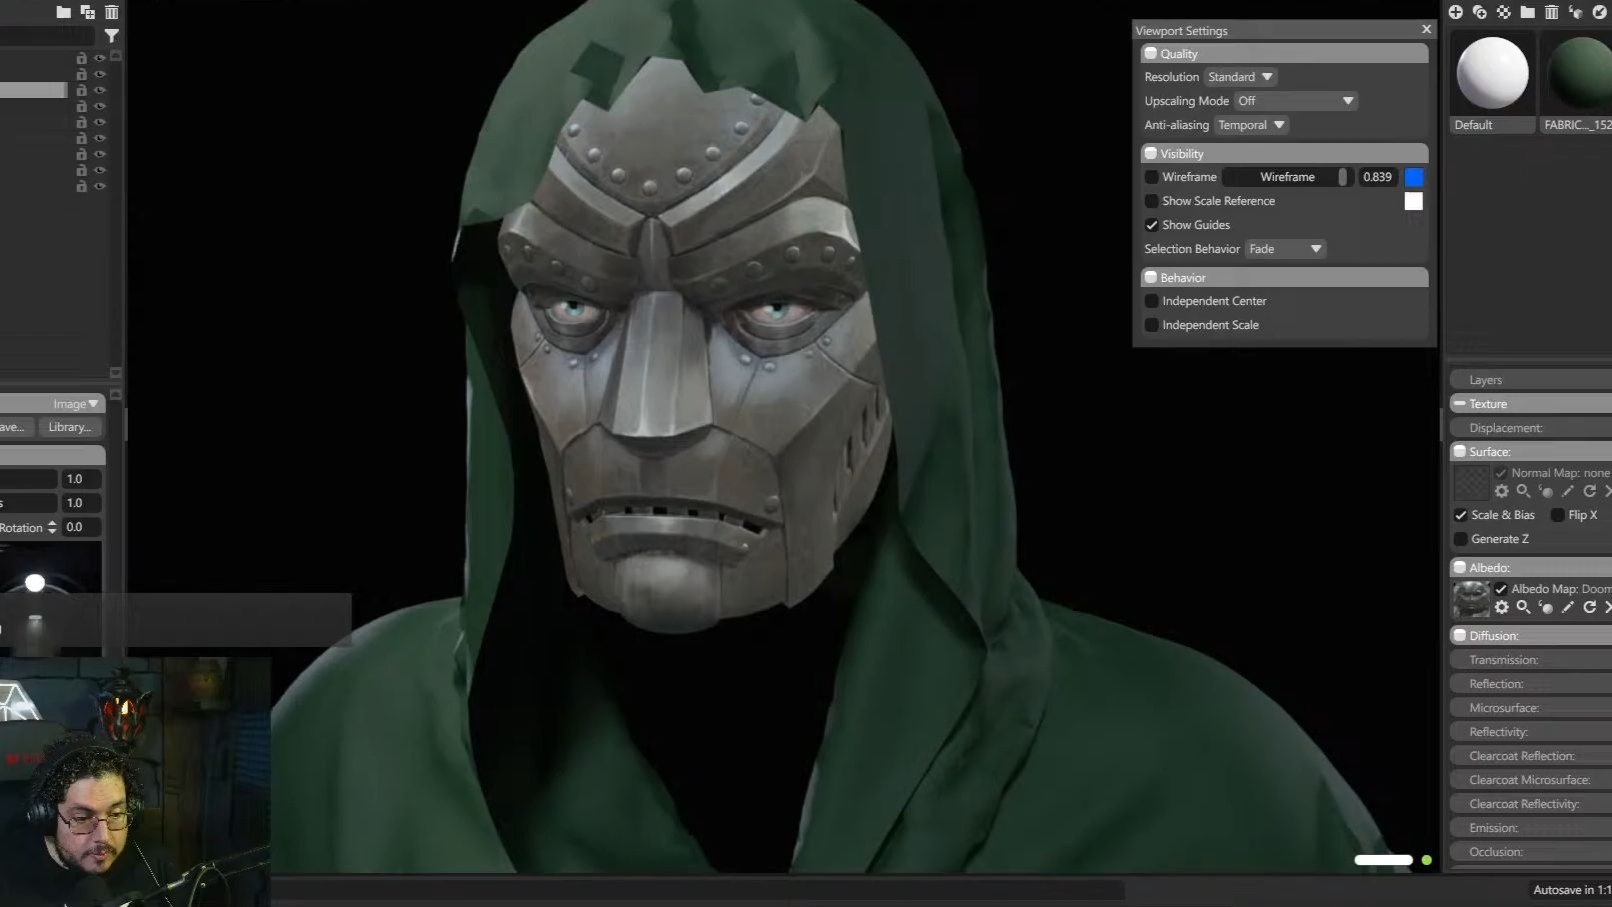
Task: Enable the Wireframe checkbox
Action: tap(1152, 177)
